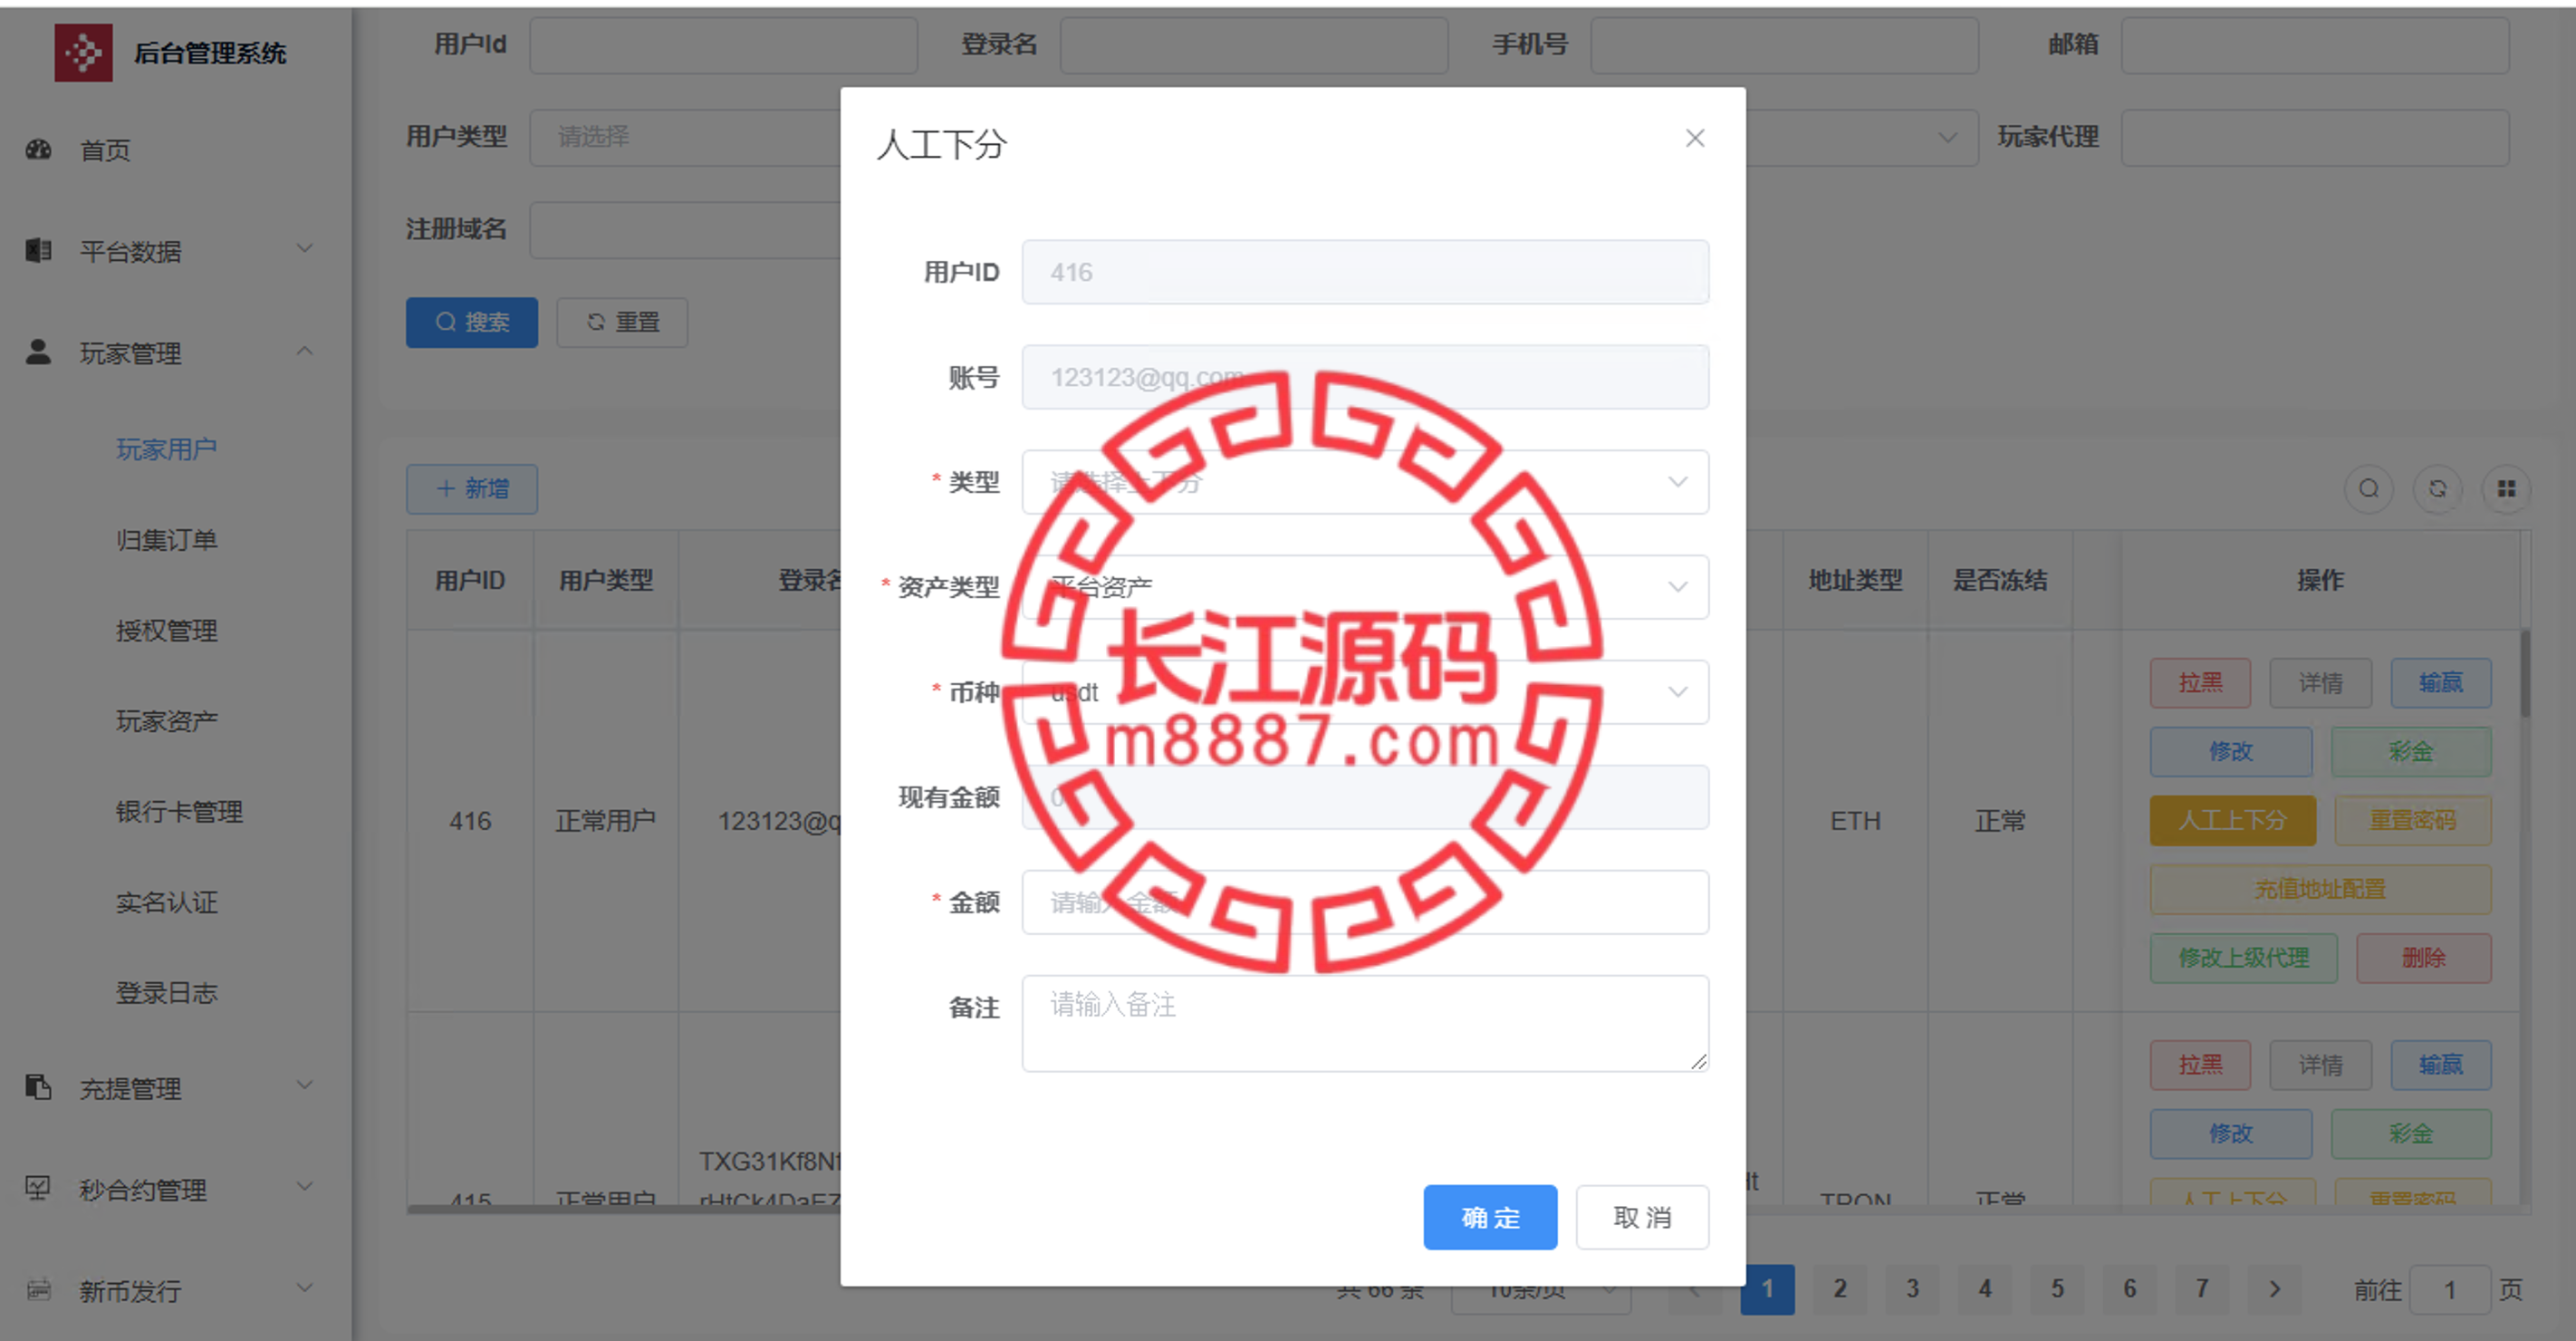Expand the 秒合约管理 menu chevron
The height and width of the screenshot is (1341, 2576).
coord(305,1186)
